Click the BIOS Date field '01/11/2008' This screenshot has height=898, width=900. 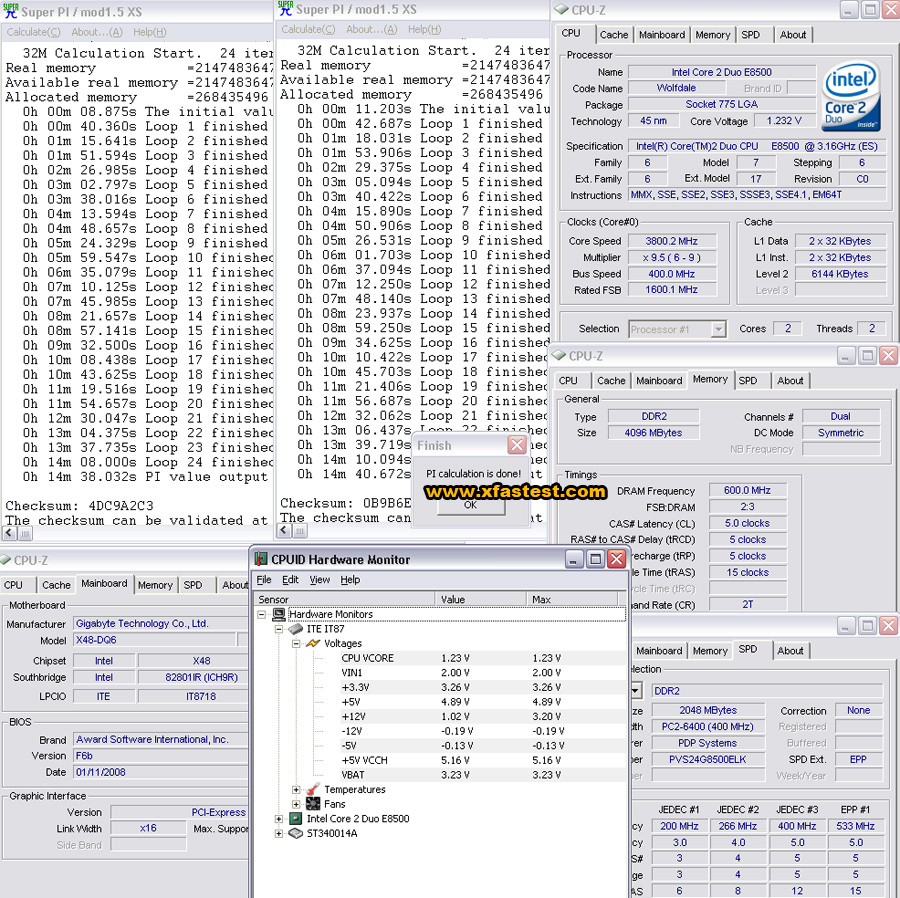tap(161, 772)
